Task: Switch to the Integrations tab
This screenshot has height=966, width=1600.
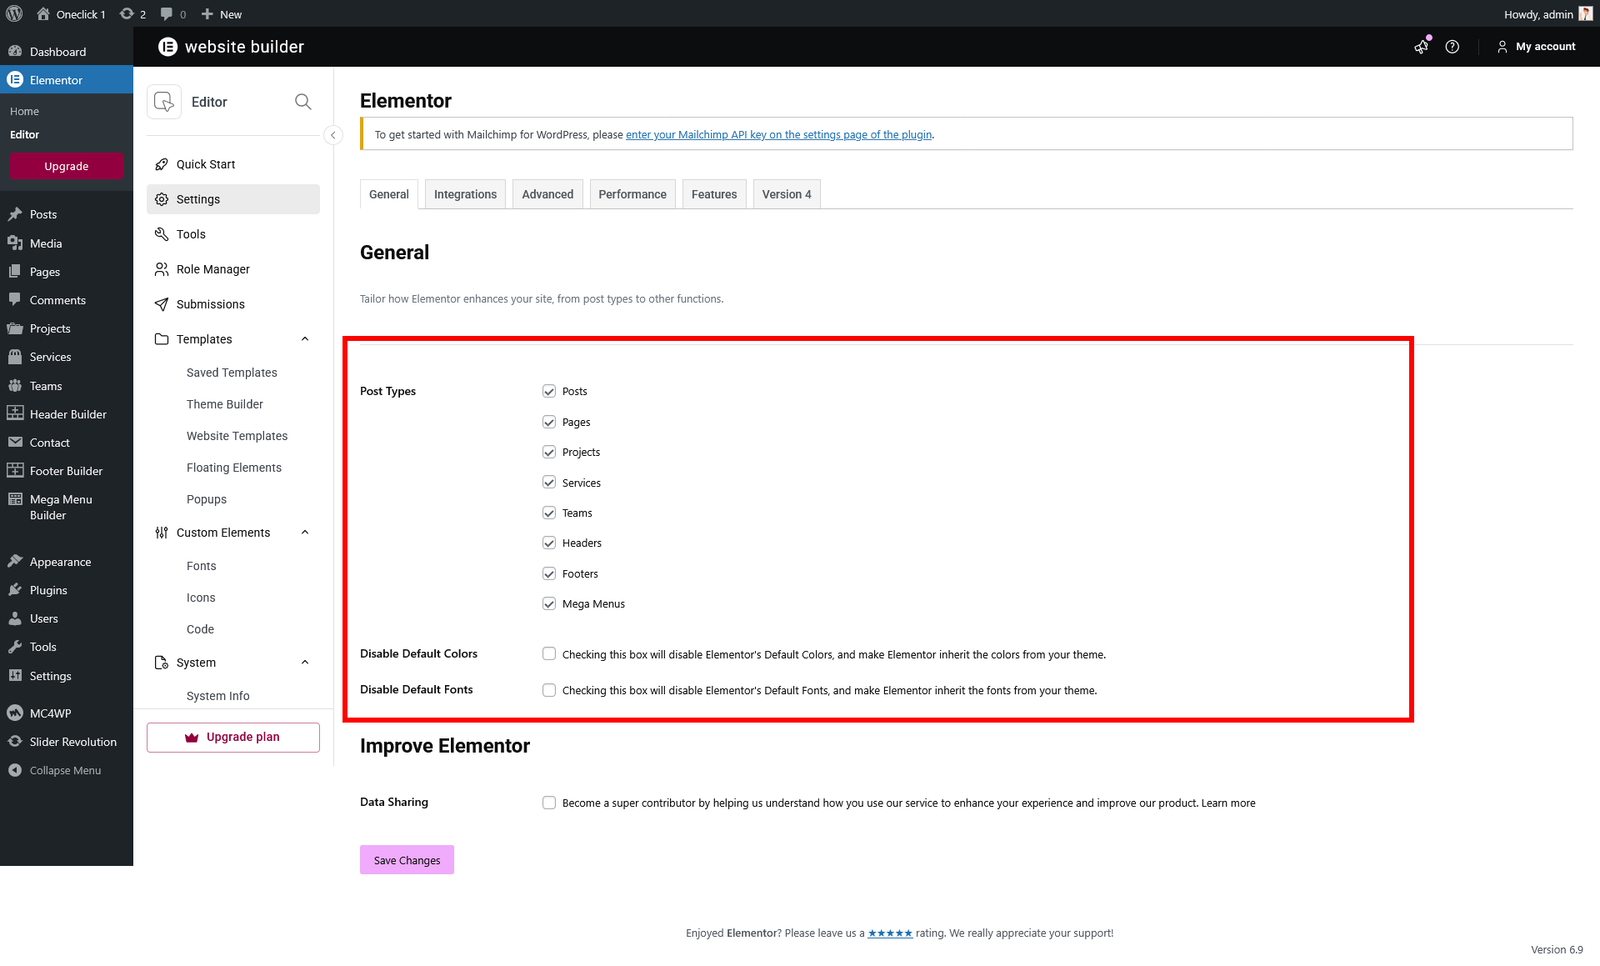Action: 465,194
